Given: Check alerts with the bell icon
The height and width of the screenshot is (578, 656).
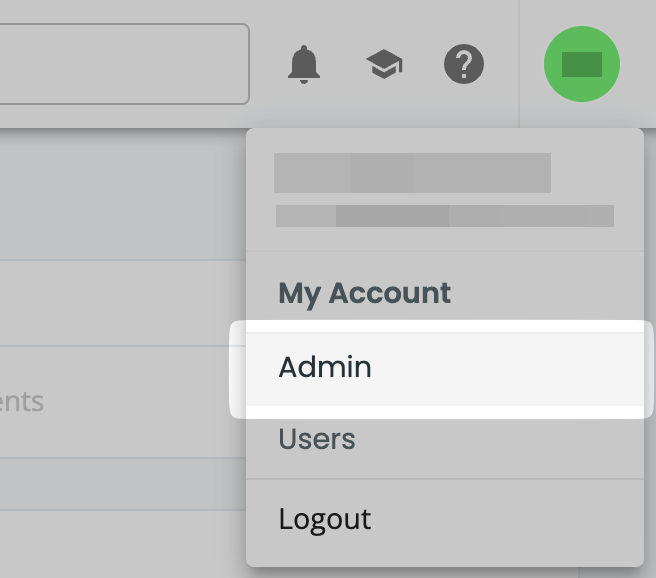Looking at the screenshot, I should click(x=304, y=65).
